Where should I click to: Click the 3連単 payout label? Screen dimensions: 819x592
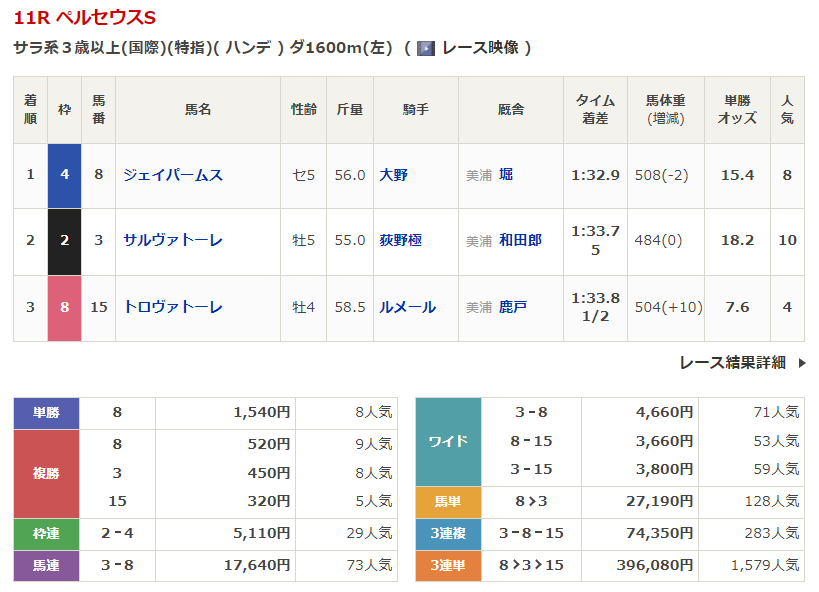click(448, 565)
